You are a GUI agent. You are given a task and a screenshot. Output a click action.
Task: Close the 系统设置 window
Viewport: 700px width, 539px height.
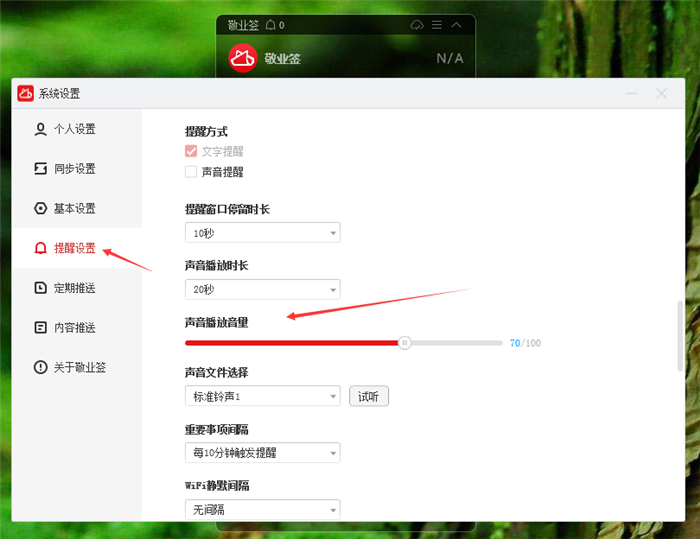662,93
